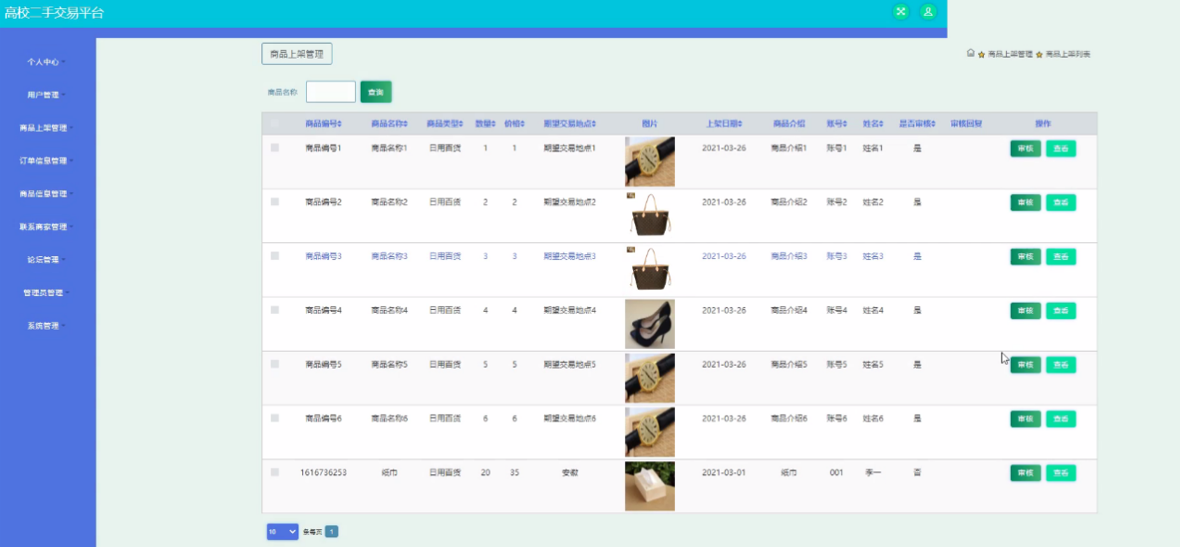Image resolution: width=1180 pixels, height=547 pixels.
Task: Click the 商品名称 search input field
Action: tap(331, 92)
